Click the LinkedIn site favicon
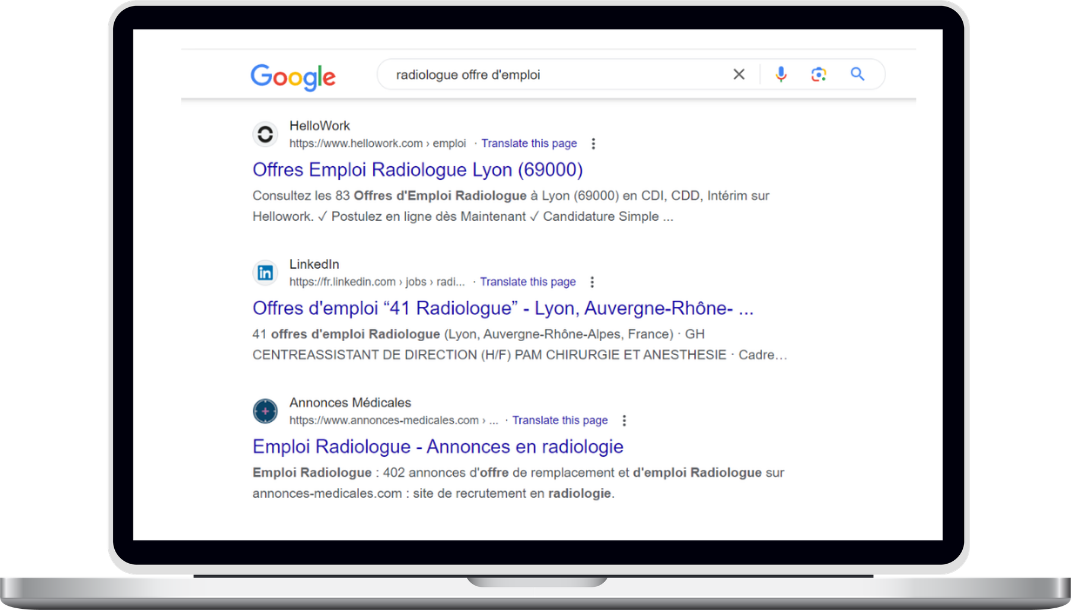The width and height of the screenshot is (1071, 611). pyautogui.click(x=265, y=272)
